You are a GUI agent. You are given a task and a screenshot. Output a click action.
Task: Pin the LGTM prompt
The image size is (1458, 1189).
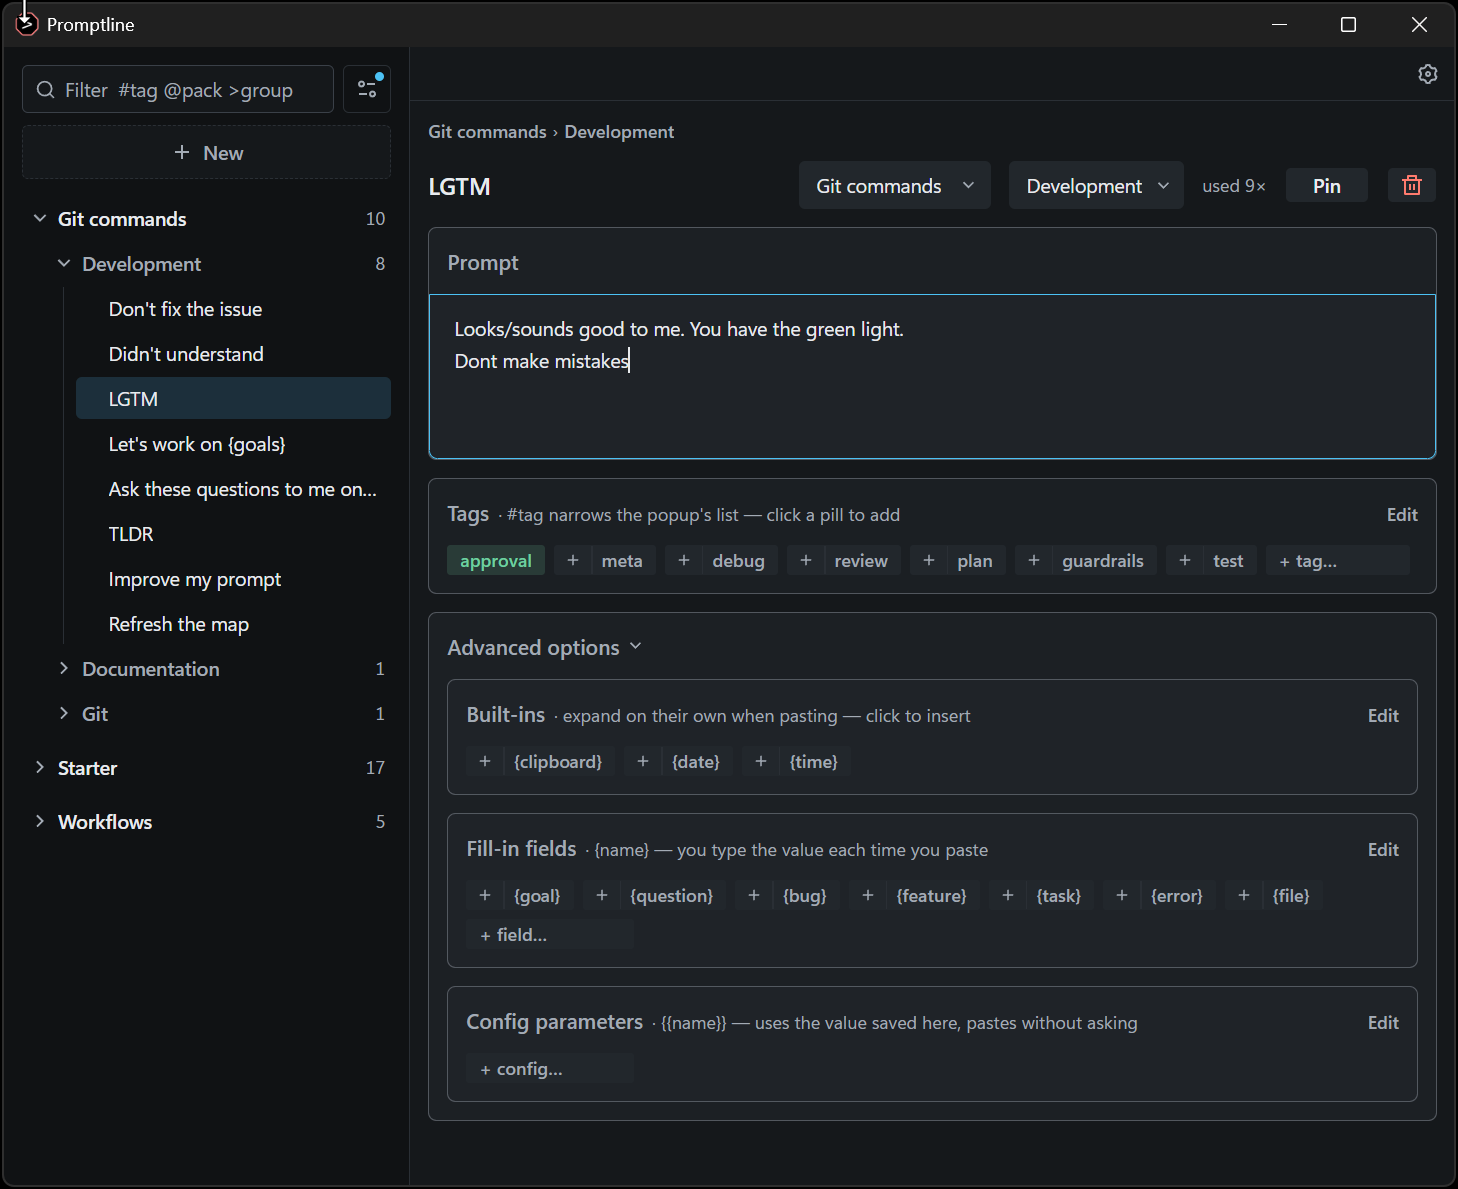1326,185
